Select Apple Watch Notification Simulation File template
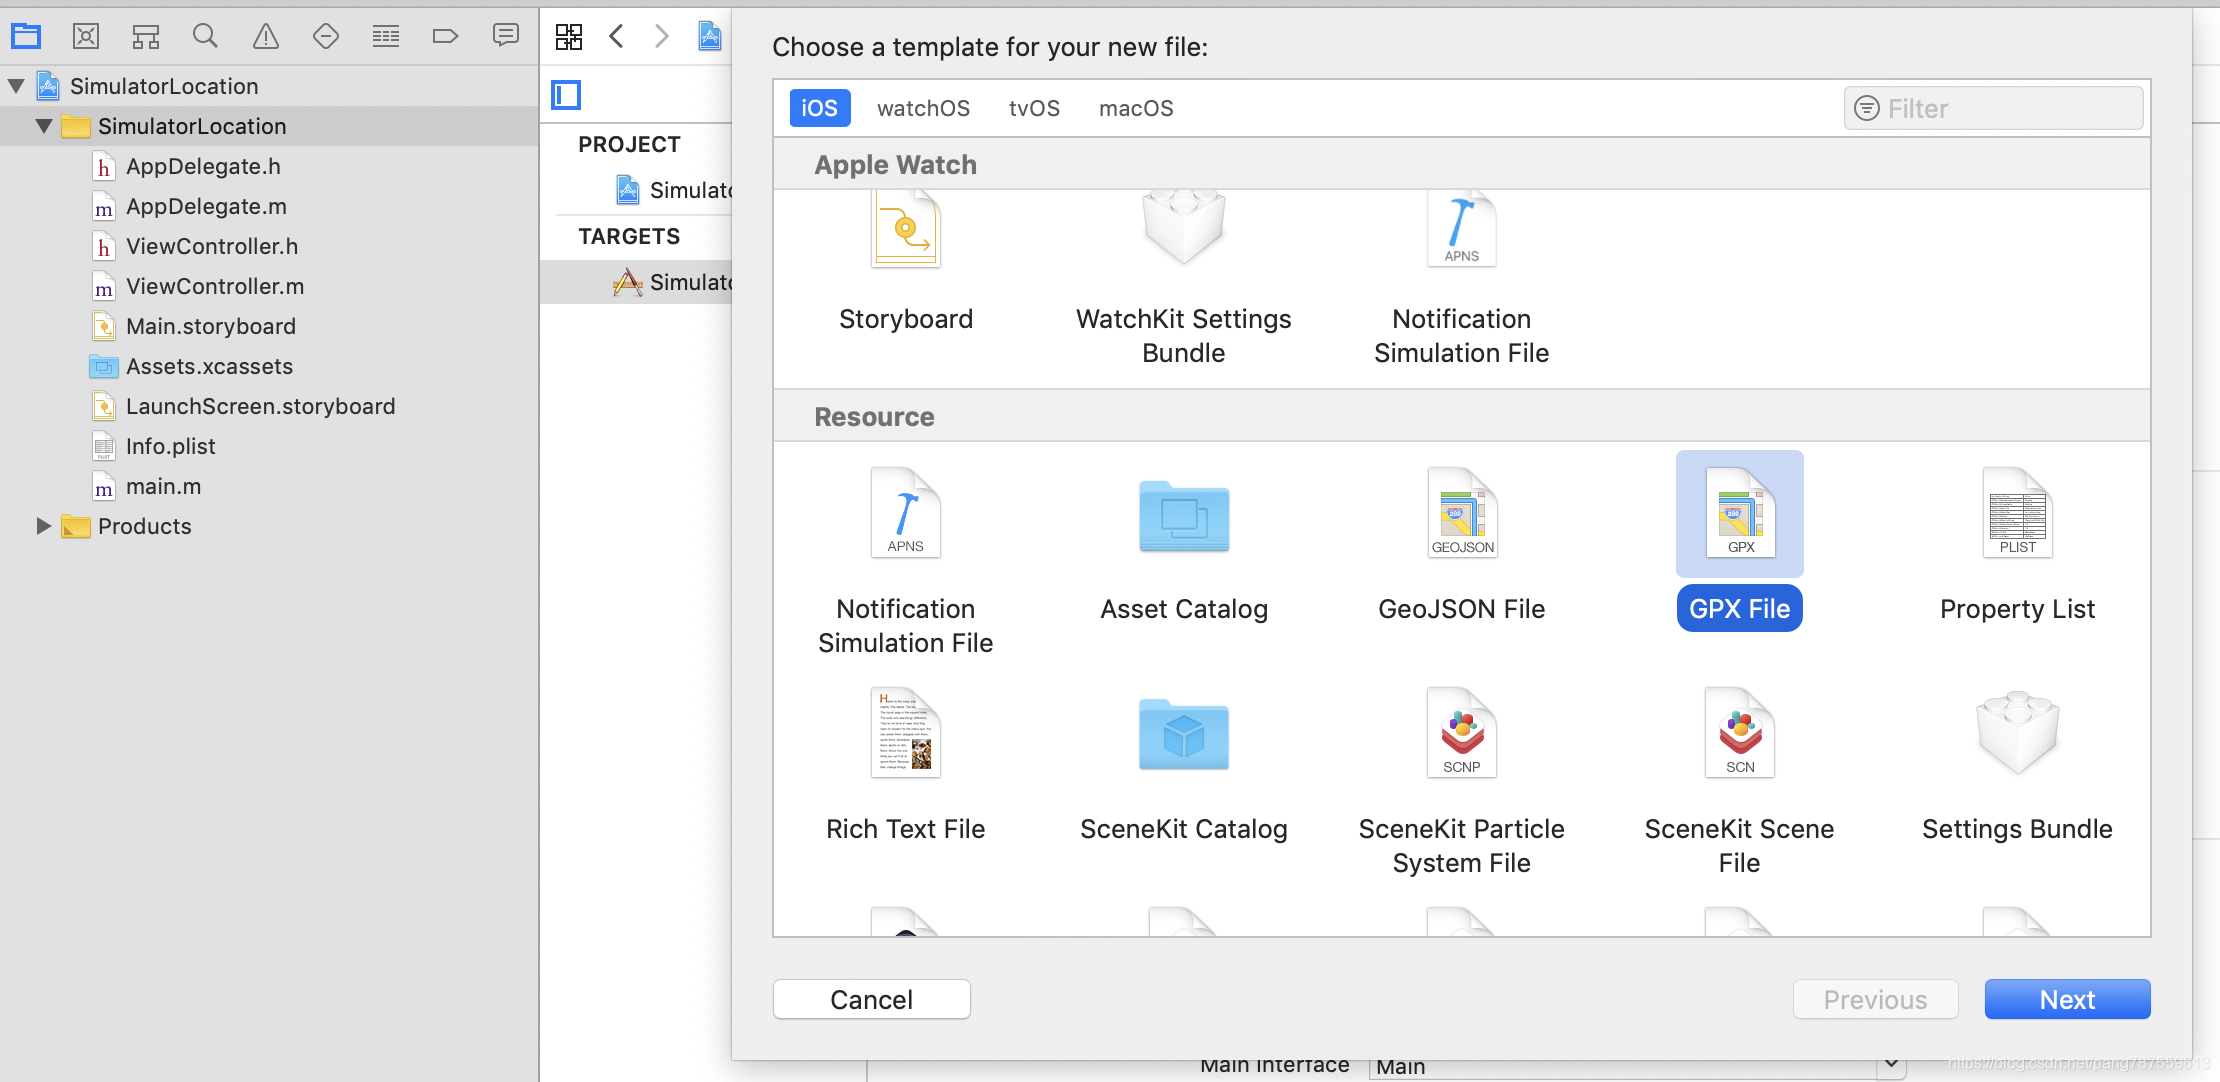Image resolution: width=2220 pixels, height=1082 pixels. (1462, 278)
